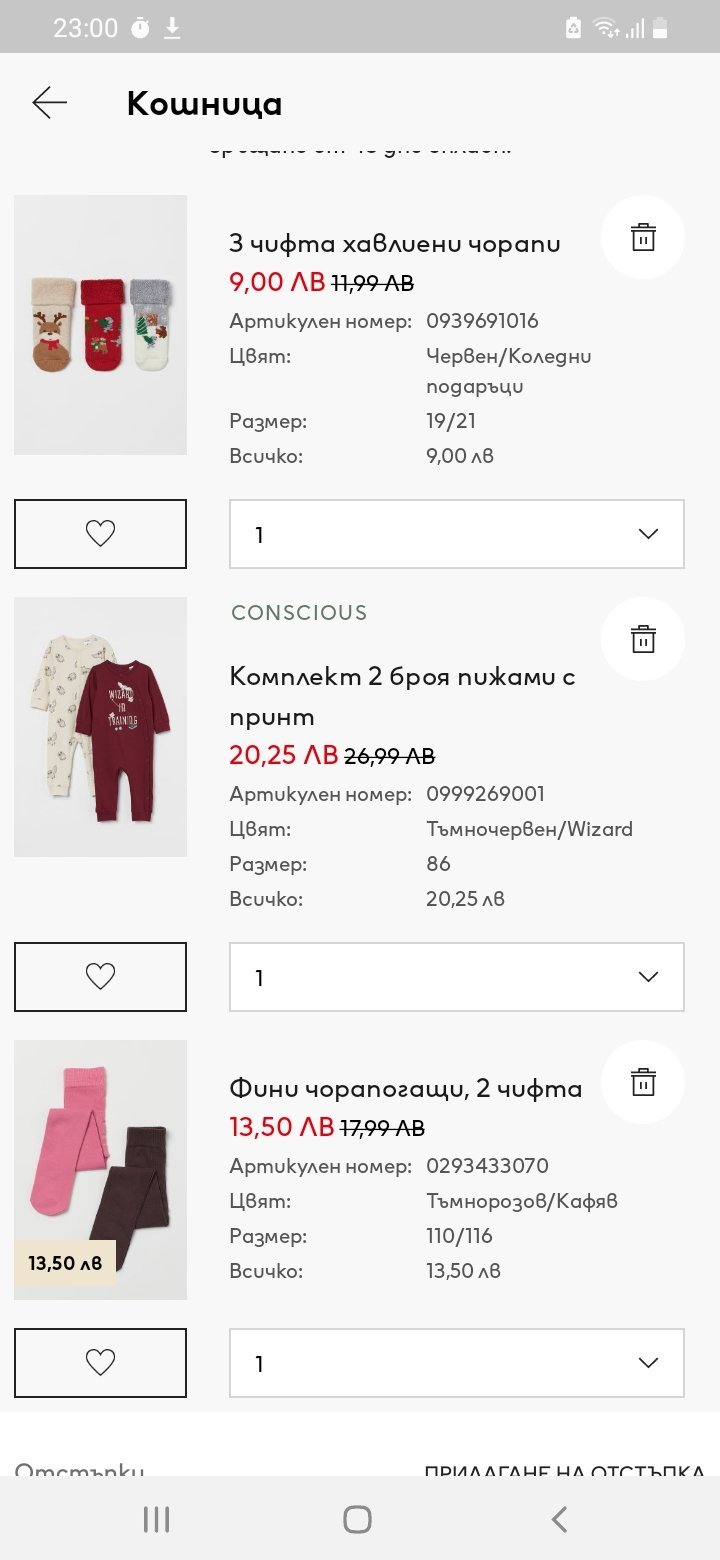720x1560 pixels.
Task: Open the tights product photo
Action: tap(100, 1170)
